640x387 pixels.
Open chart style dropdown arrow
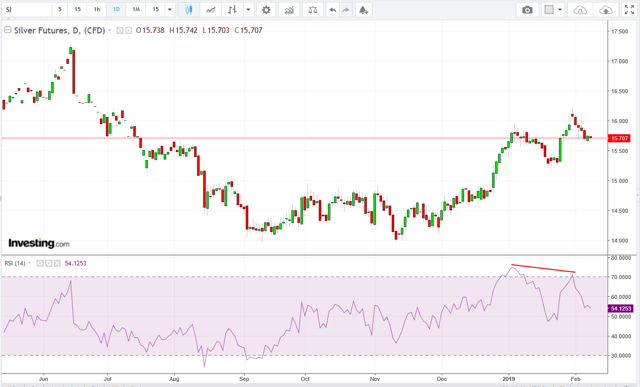[x=248, y=9]
